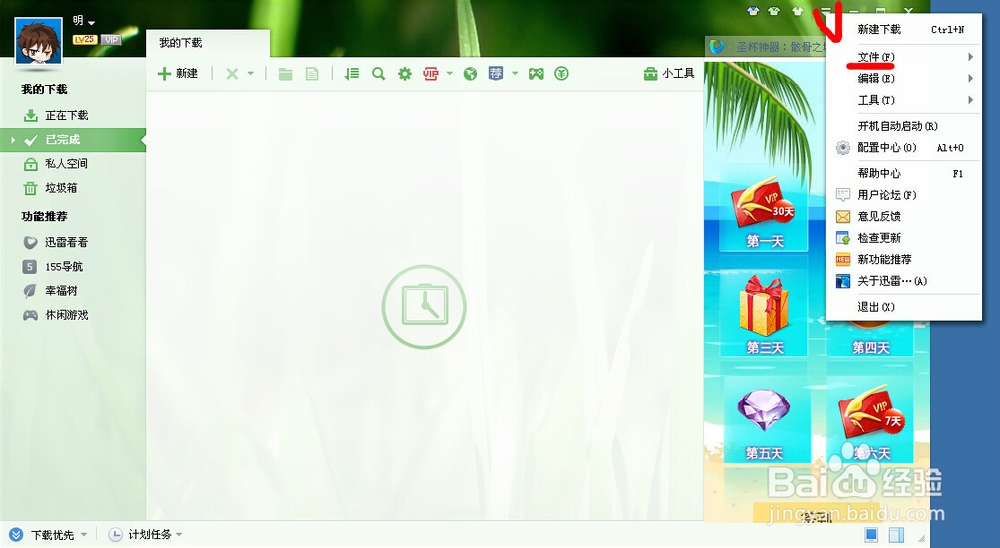1000x548 pixels.
Task: Click the blue 荐 recommend toolbar icon
Action: 496,74
